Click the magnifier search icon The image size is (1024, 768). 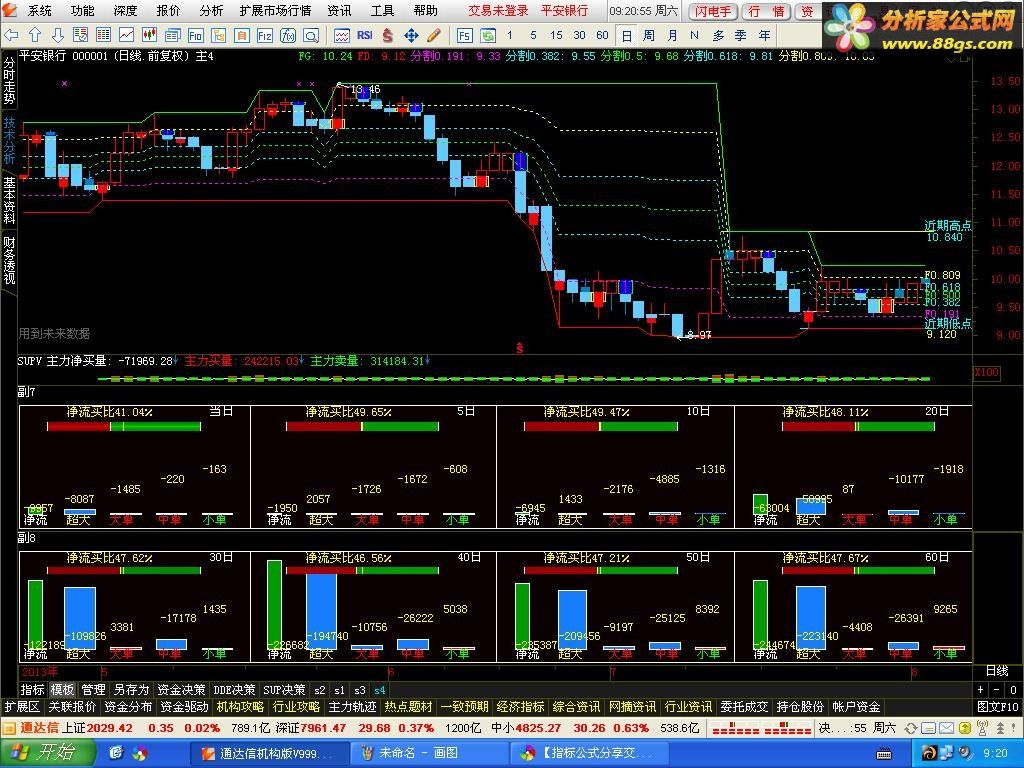coord(310,35)
